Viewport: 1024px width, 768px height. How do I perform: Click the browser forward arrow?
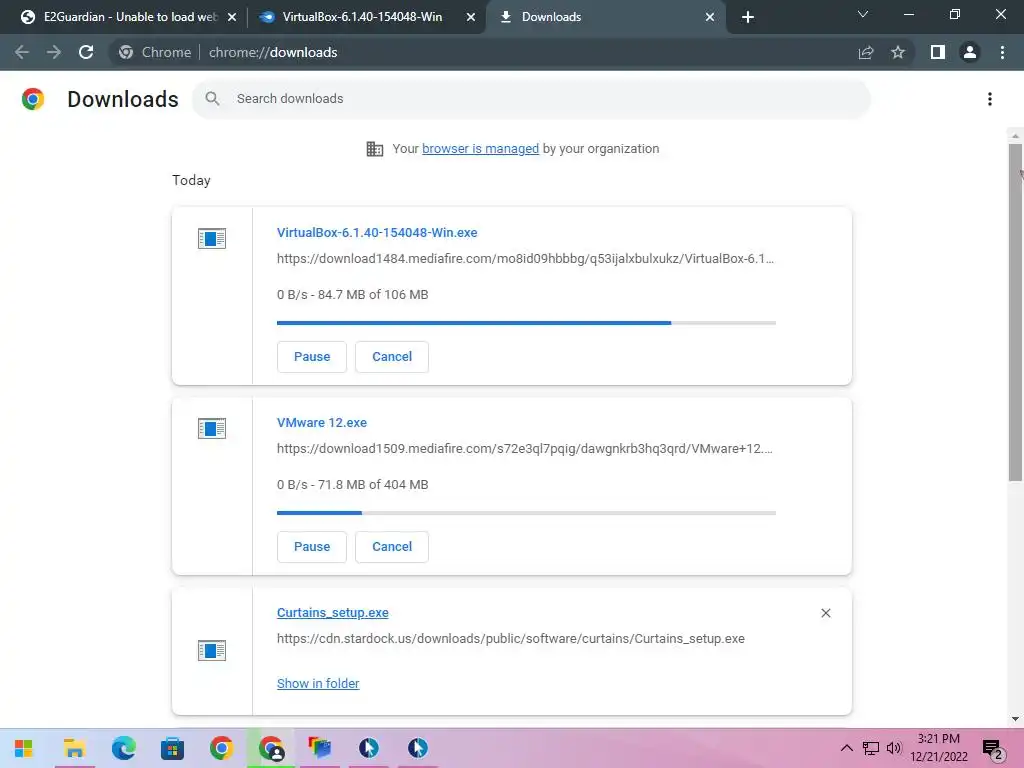pos(54,52)
